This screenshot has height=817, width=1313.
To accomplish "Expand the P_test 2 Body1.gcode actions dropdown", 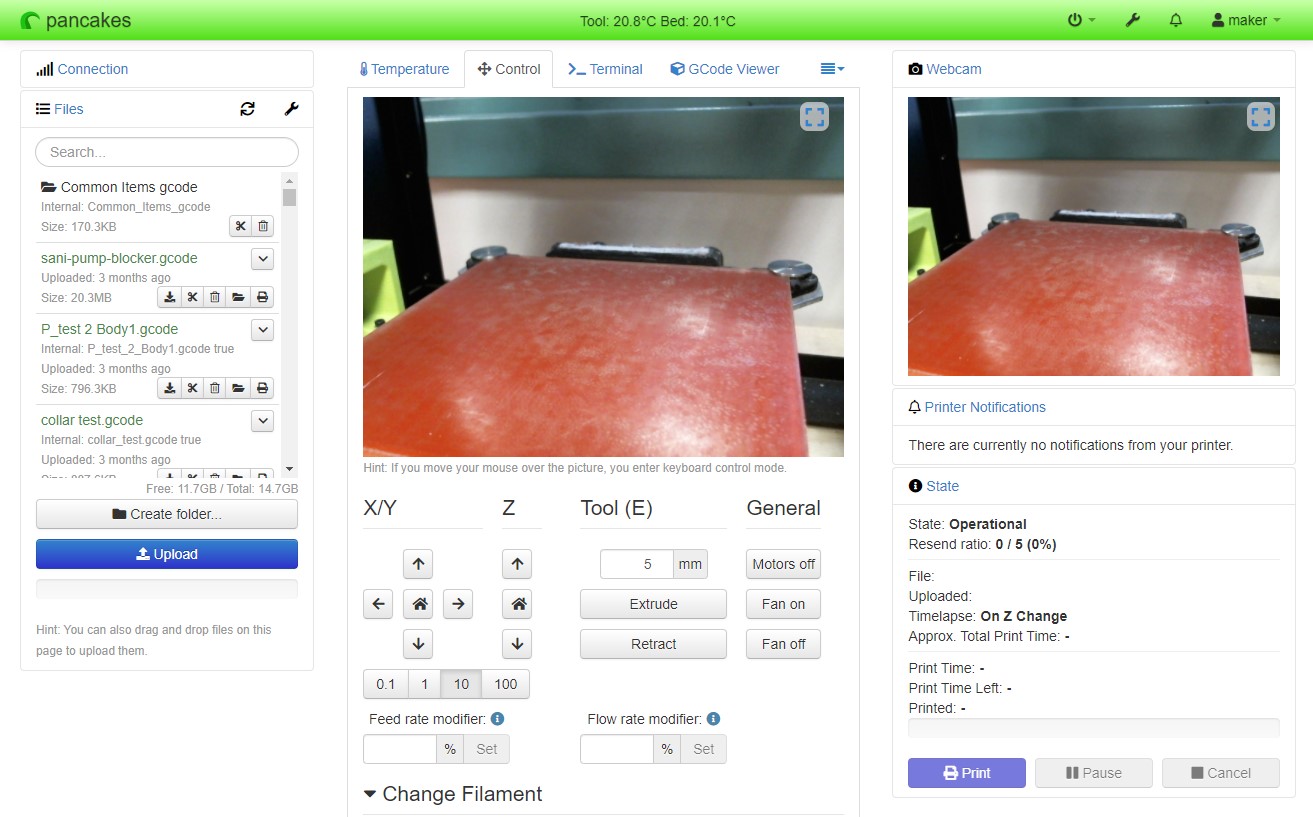I will [x=262, y=329].
